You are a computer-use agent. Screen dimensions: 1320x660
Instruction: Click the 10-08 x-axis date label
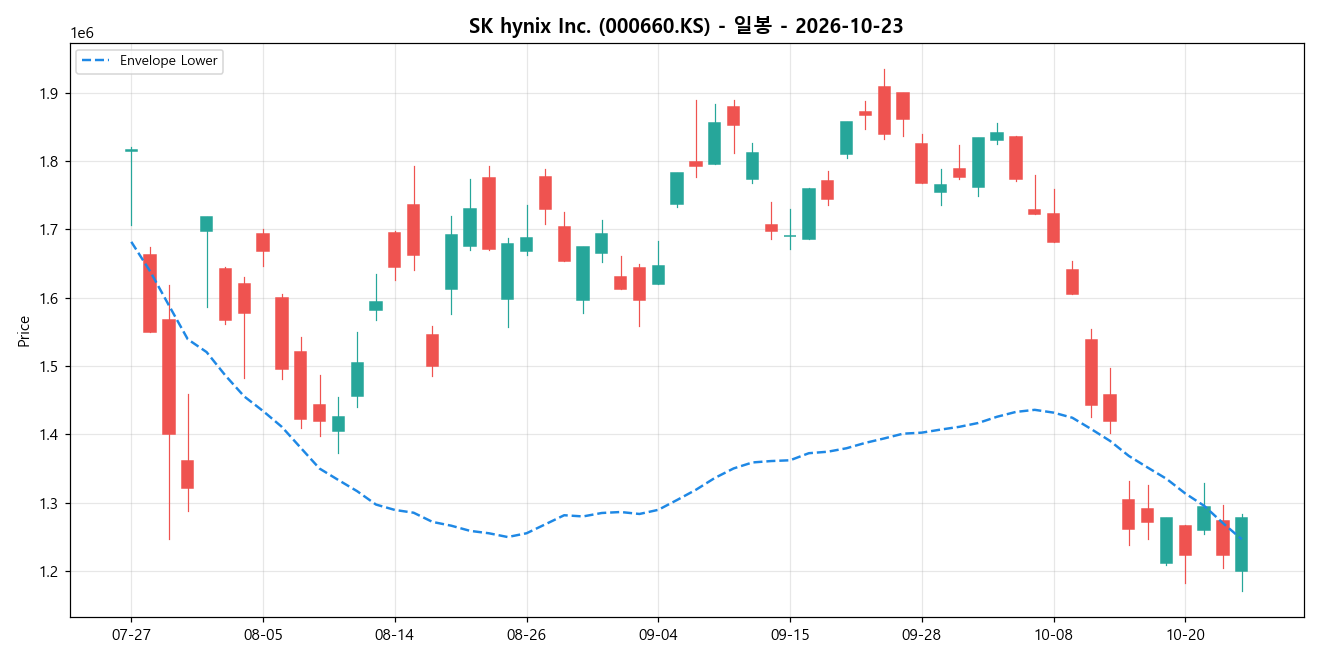click(1054, 634)
